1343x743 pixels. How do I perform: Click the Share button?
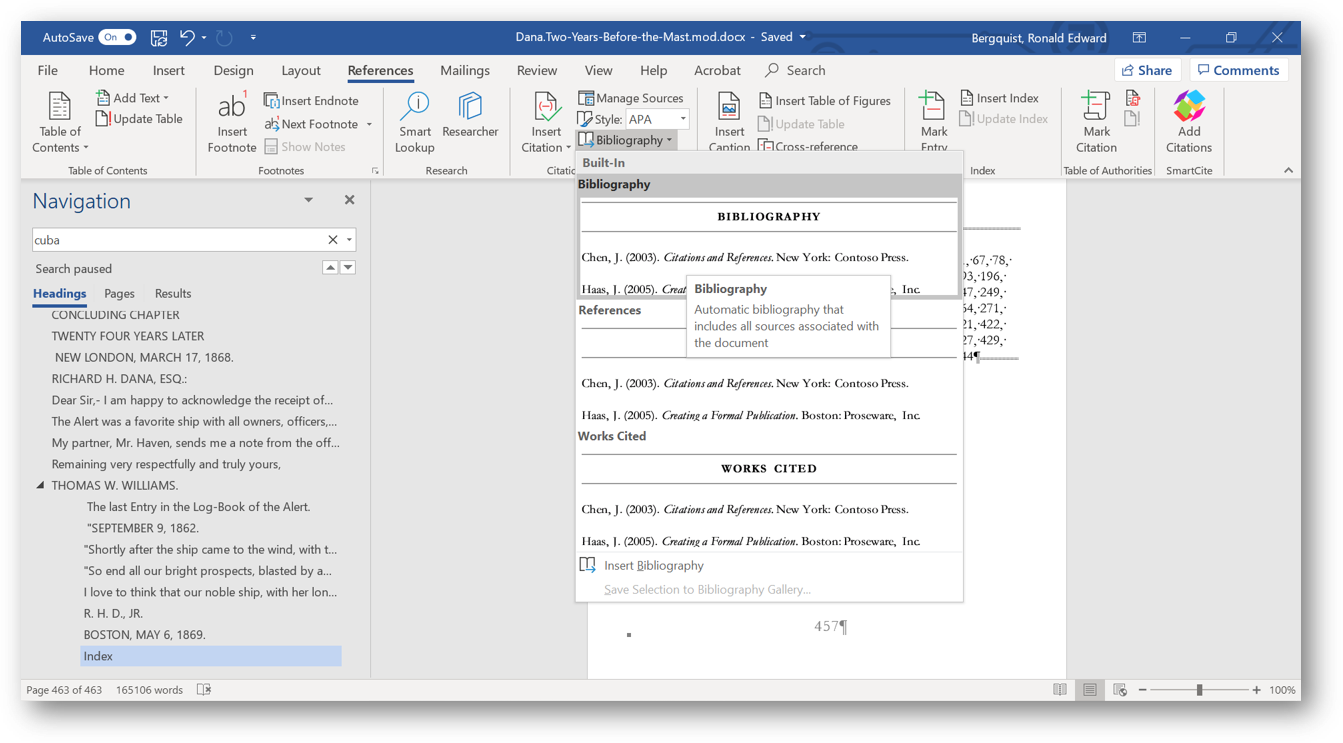[1147, 71]
